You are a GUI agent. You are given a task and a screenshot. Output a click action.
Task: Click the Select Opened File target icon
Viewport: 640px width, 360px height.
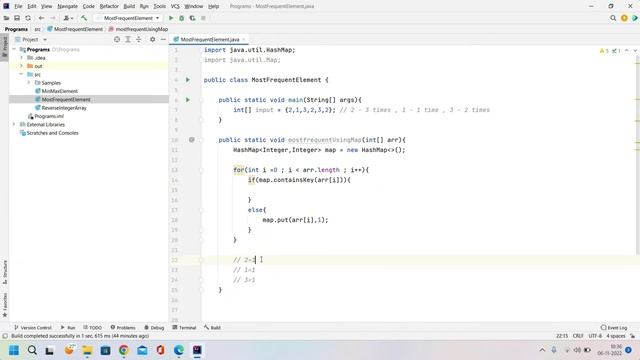pyautogui.click(x=117, y=39)
